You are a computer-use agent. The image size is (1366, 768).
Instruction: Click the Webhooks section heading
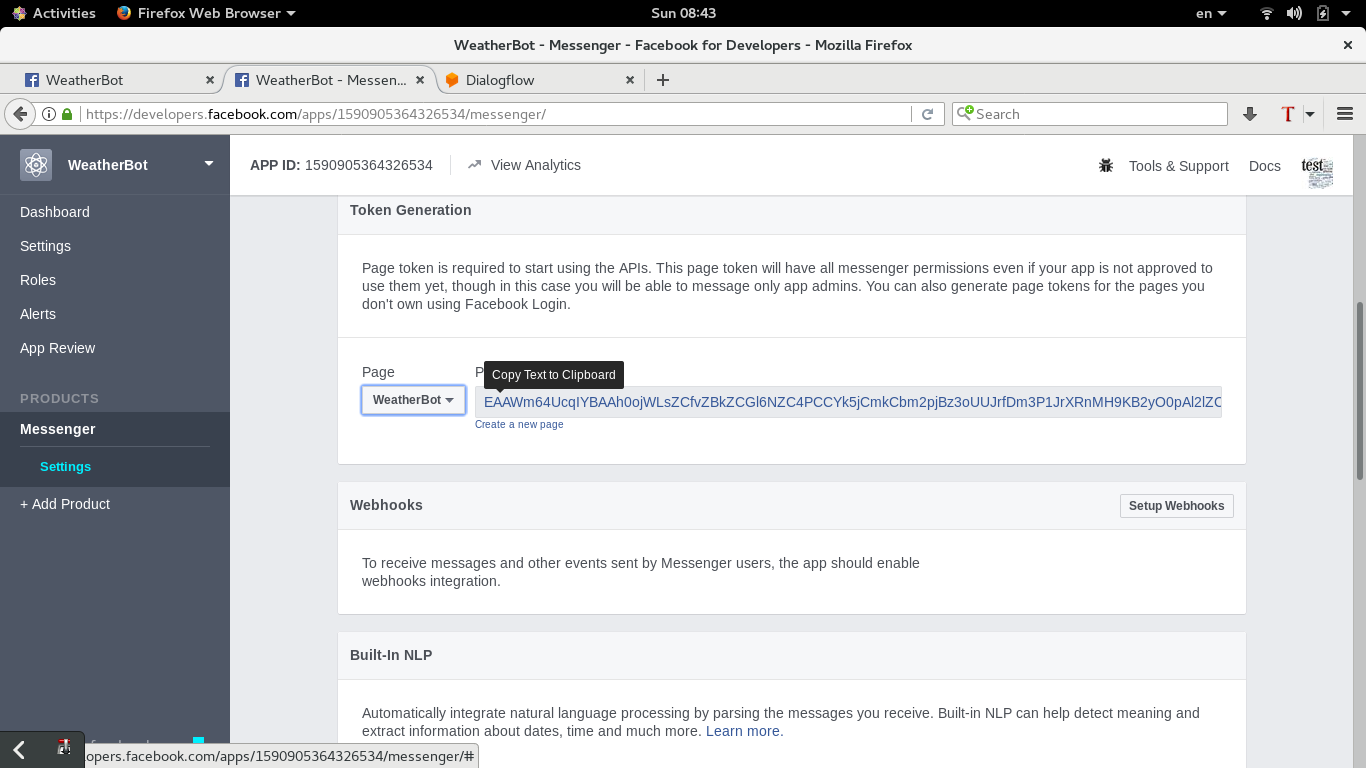pyautogui.click(x=386, y=505)
